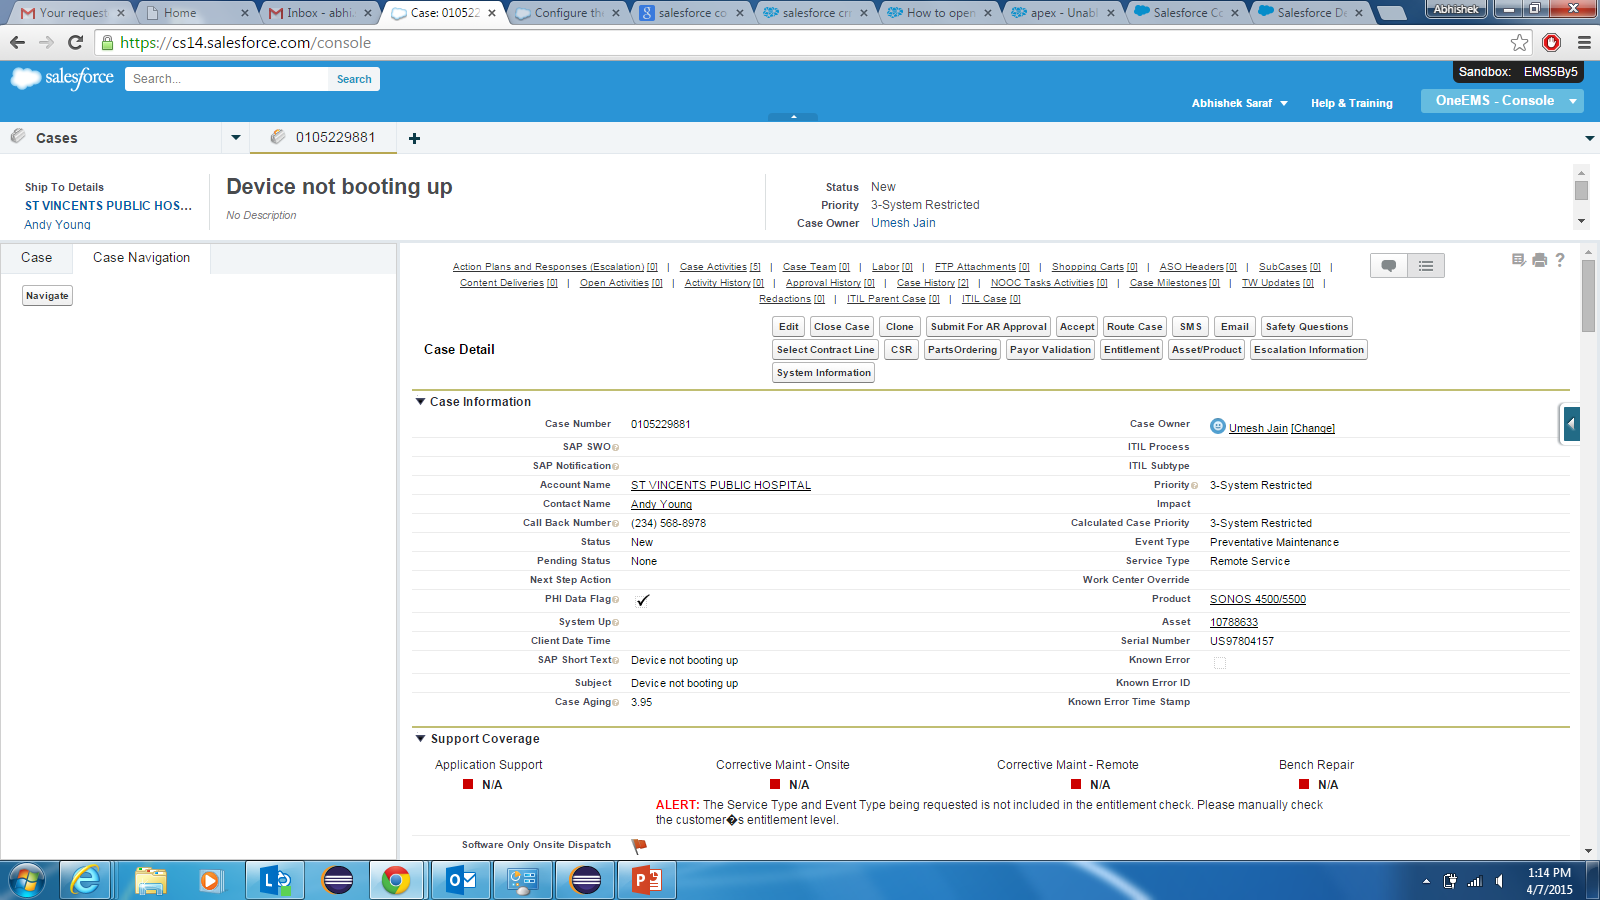Click the Chrome icon on the taskbar

point(396,881)
